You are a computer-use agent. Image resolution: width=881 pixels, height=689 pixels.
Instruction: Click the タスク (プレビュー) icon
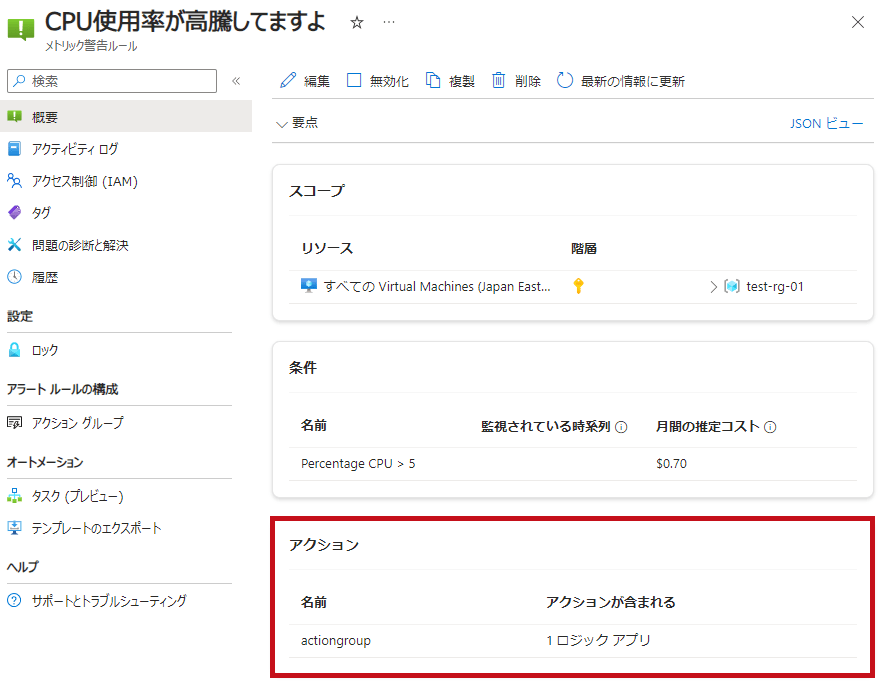[x=15, y=496]
